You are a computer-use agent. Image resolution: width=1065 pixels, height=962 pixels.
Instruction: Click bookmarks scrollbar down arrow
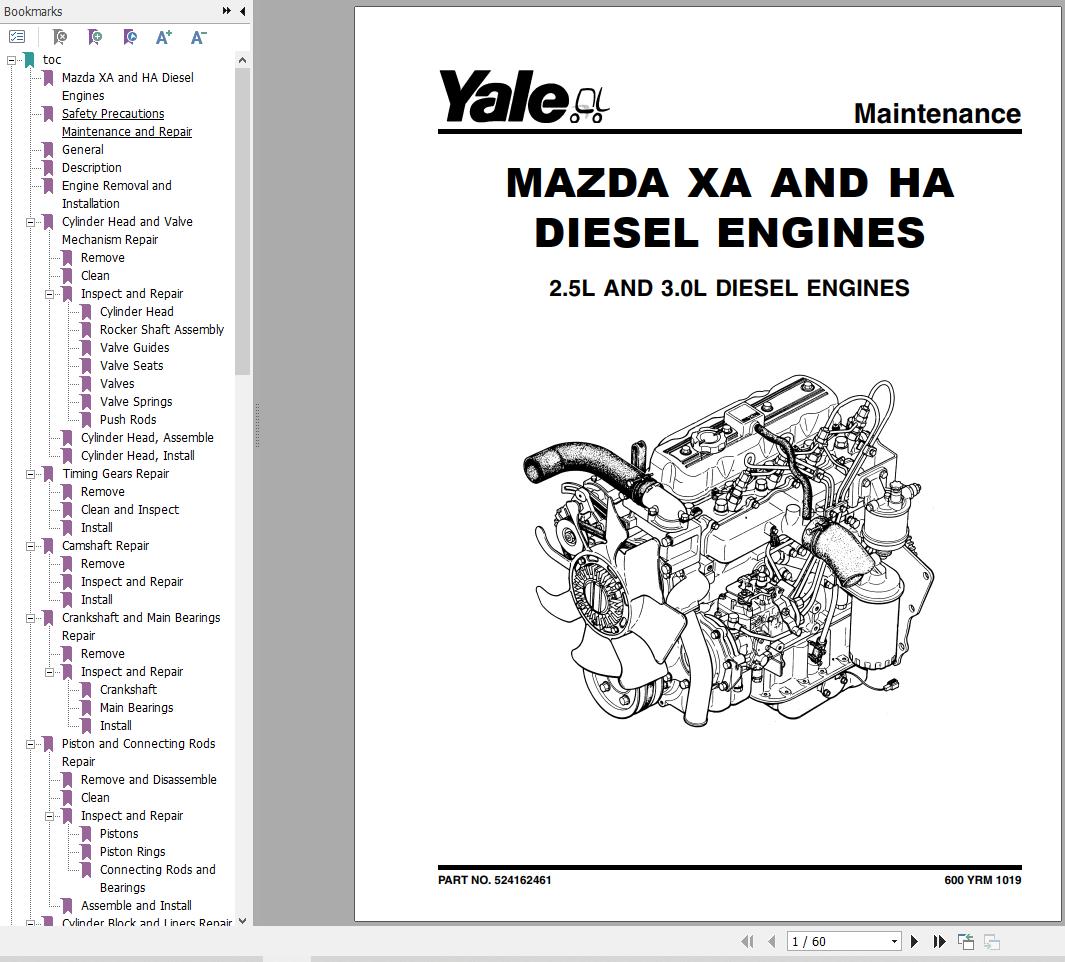(242, 921)
